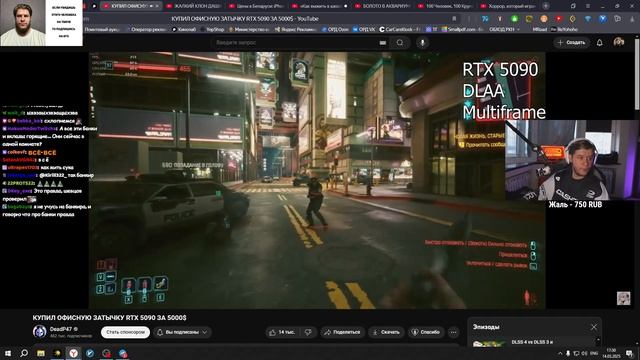Viewport: 640px width, 360px height.
Task: Click the blue VPN shield extension icon
Action: (603, 19)
